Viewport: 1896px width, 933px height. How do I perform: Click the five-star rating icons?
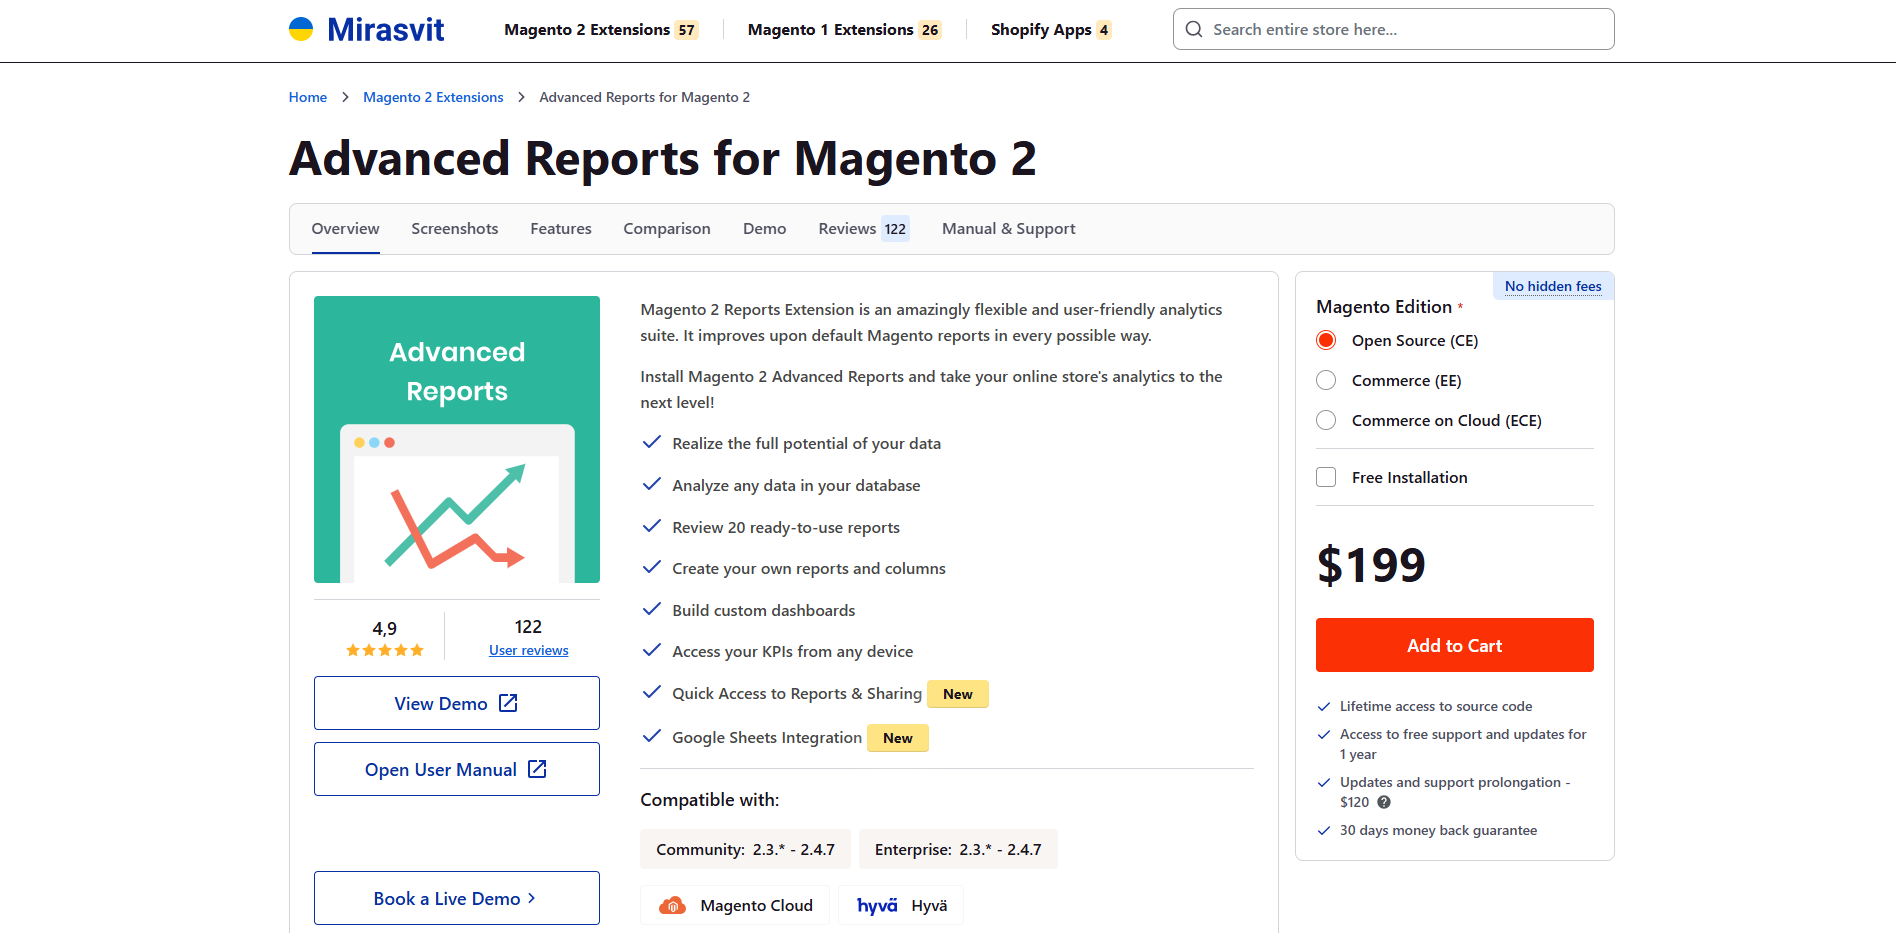point(385,650)
